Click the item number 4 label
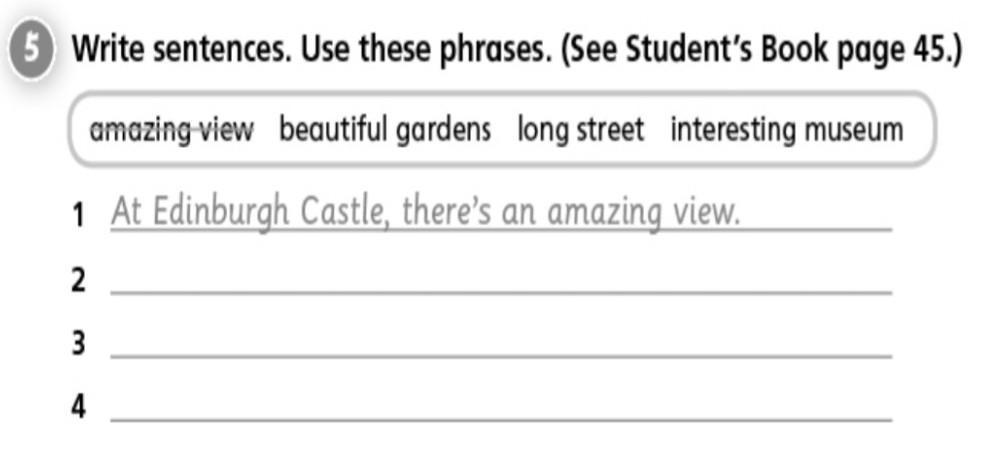 point(78,407)
